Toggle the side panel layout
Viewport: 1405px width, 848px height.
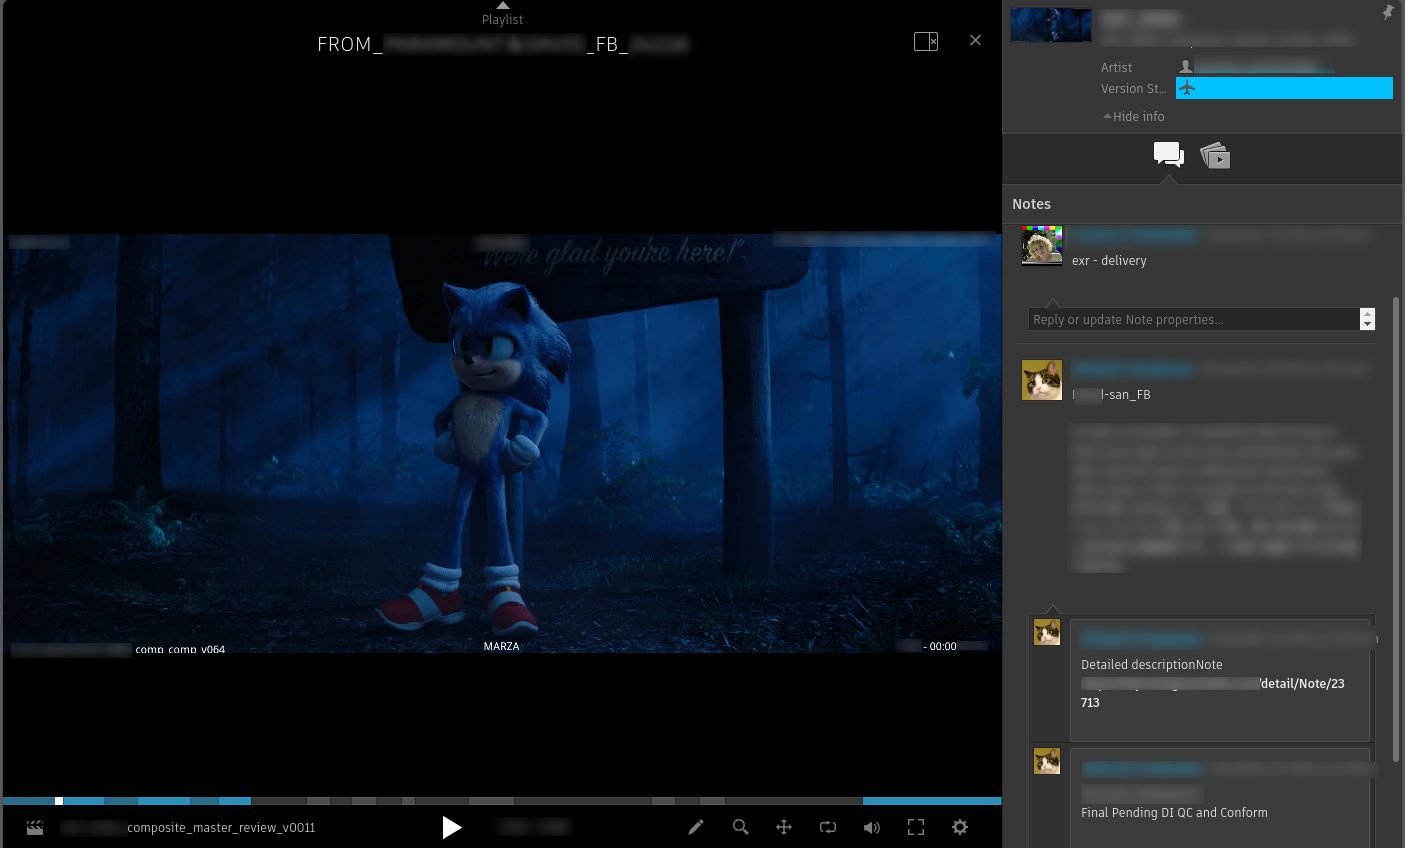coord(925,41)
